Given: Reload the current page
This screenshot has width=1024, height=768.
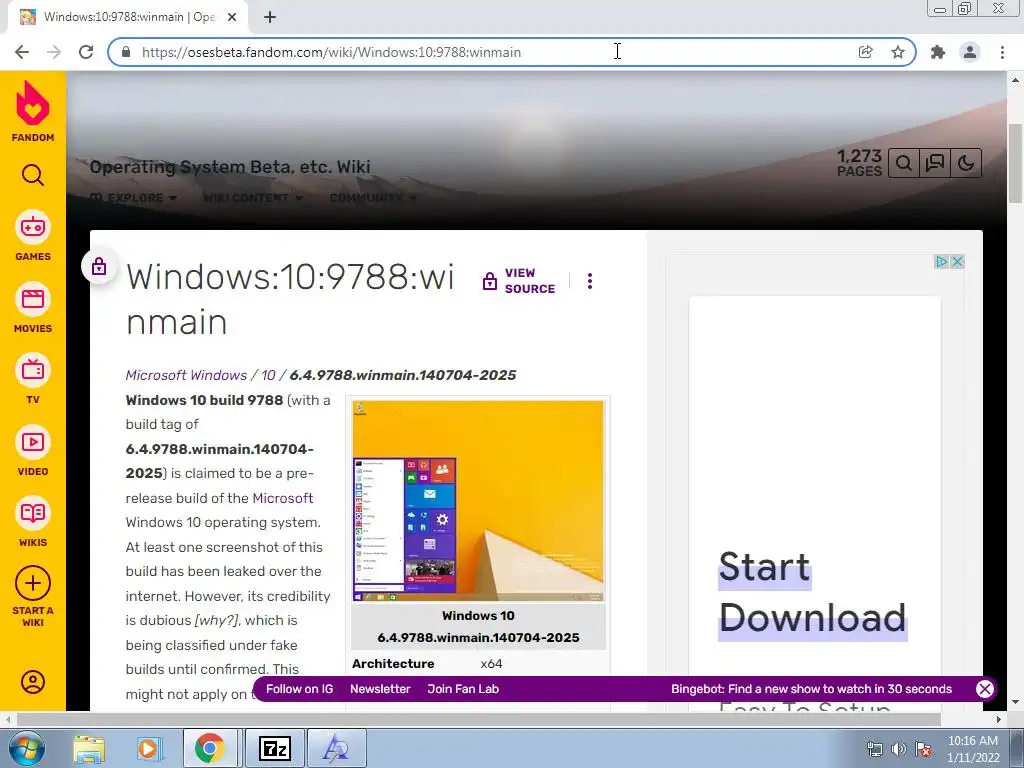Looking at the screenshot, I should [x=86, y=52].
